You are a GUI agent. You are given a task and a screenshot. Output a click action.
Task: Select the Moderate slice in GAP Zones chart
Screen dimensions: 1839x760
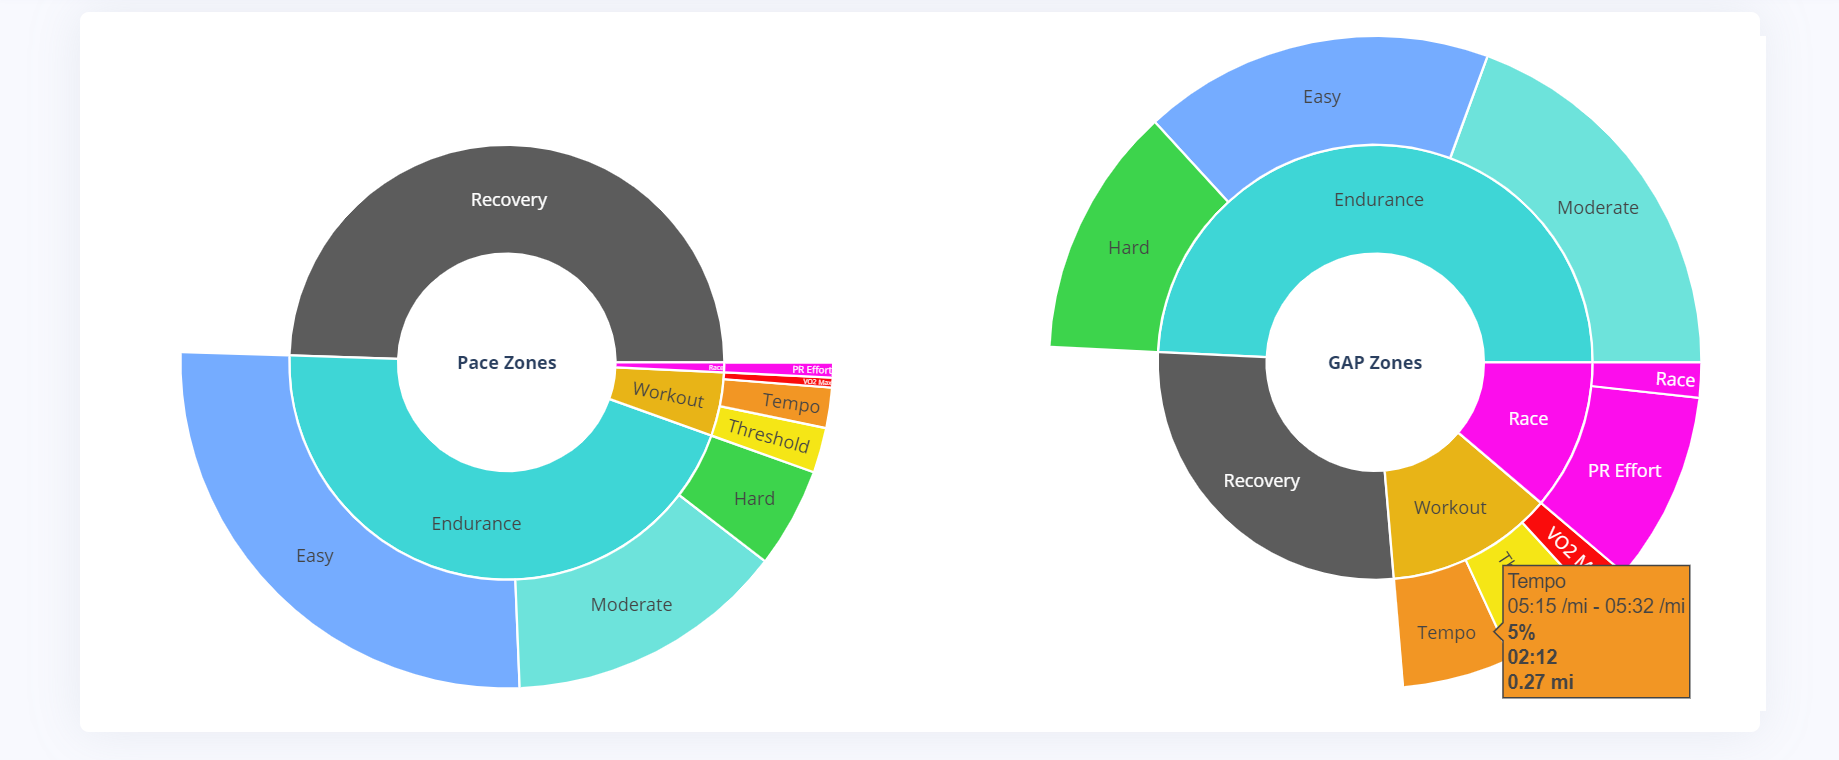1597,208
